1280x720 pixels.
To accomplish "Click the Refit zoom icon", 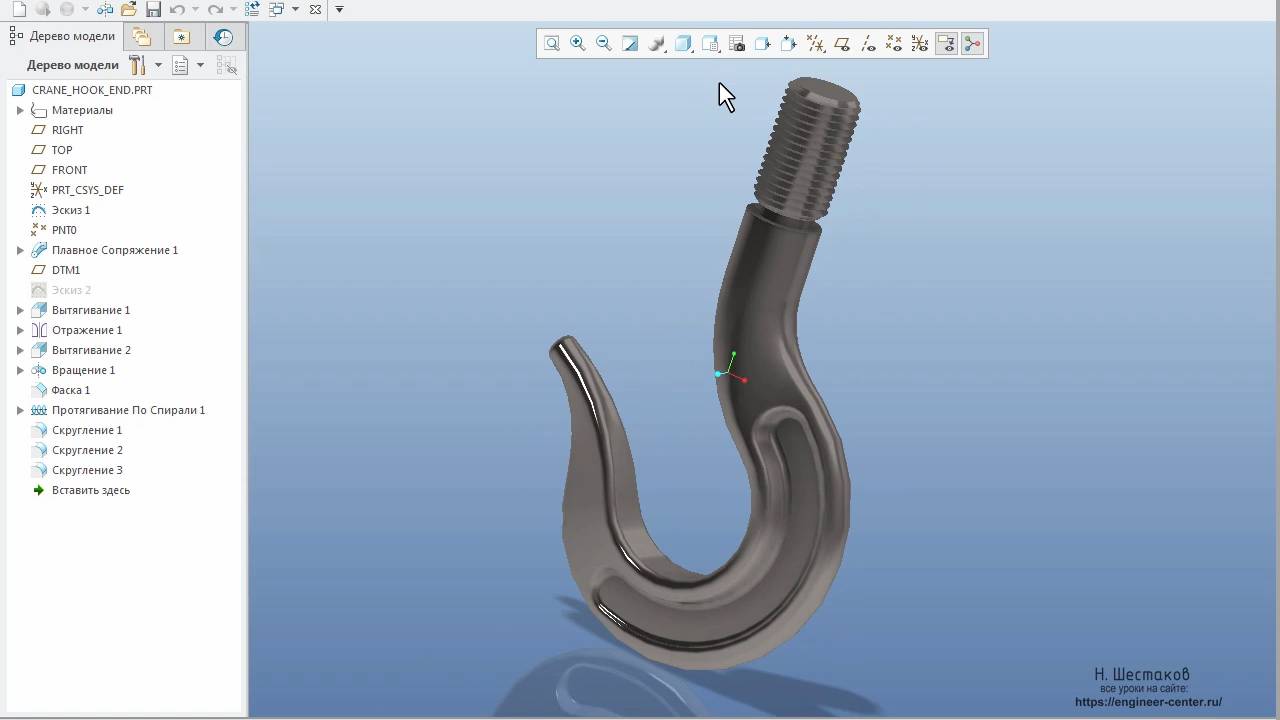I will (x=552, y=43).
